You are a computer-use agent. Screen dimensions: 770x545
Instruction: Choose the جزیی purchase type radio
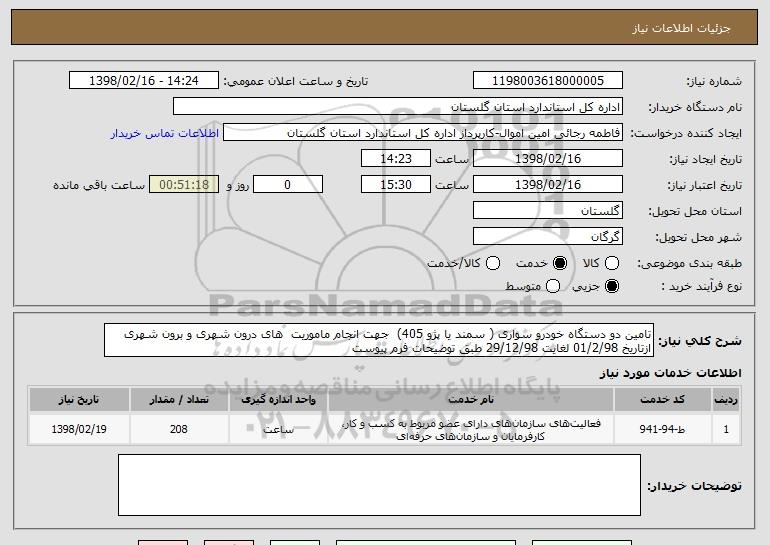(612, 286)
